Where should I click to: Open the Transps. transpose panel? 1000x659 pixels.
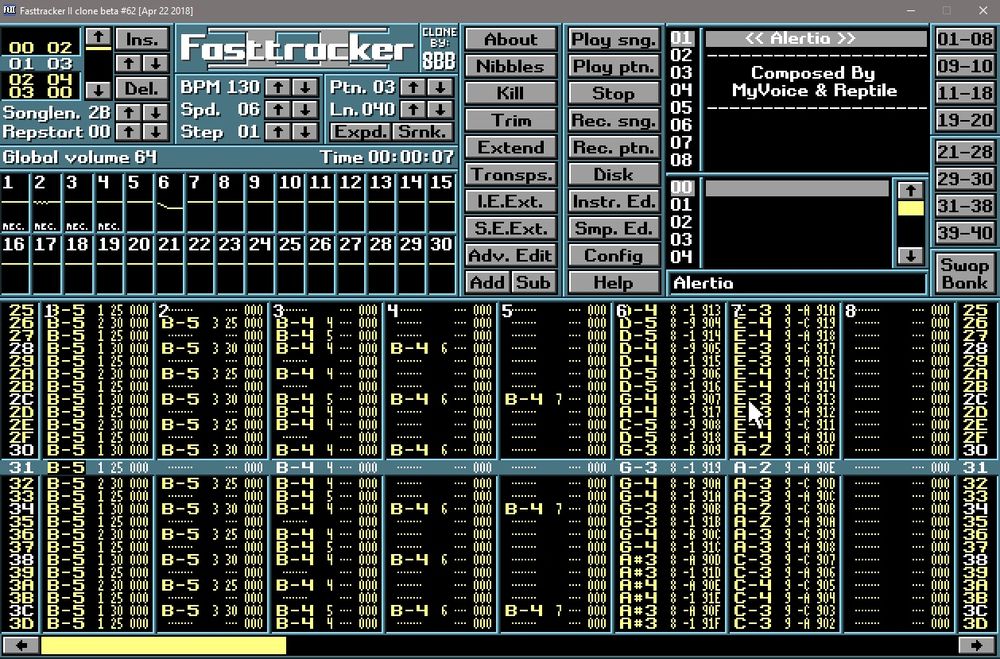tap(511, 174)
